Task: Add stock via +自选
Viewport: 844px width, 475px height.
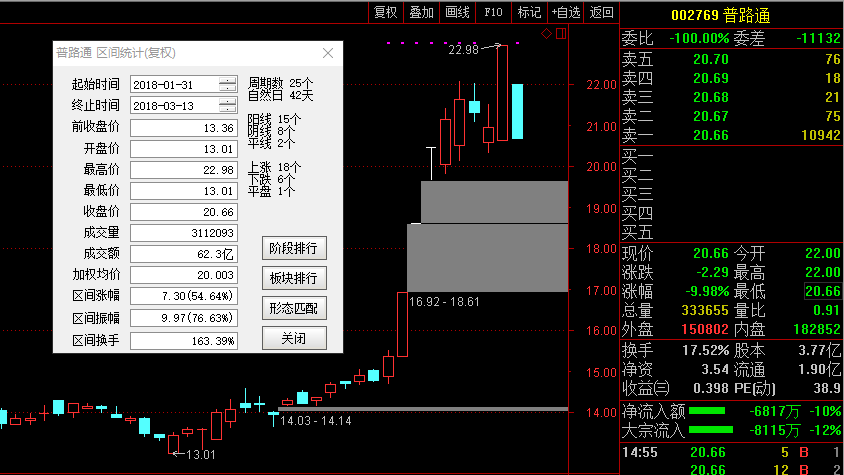Action: [x=565, y=12]
